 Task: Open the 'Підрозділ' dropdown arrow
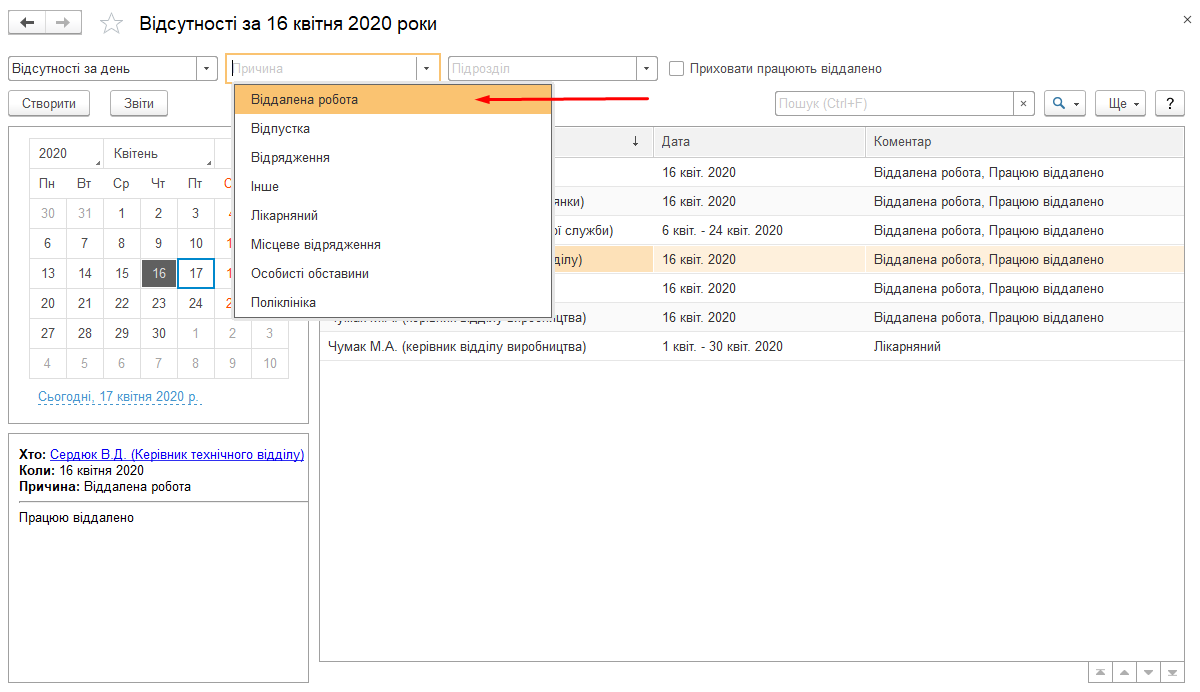(647, 69)
